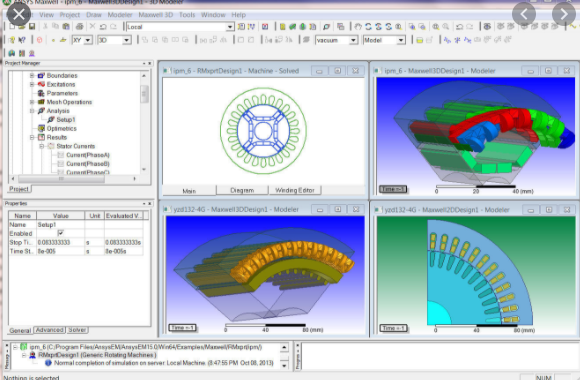Click the Save (floppy disk) toolbar icon

pos(32,27)
